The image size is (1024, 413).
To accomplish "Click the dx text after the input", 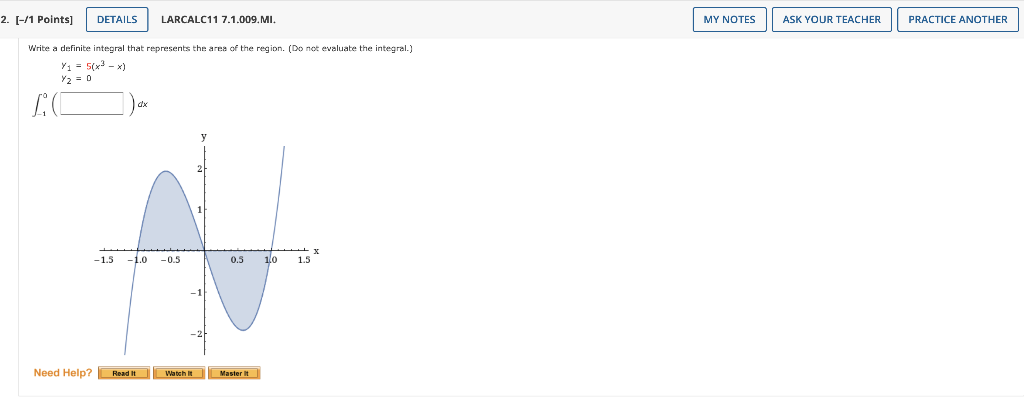I will [143, 103].
